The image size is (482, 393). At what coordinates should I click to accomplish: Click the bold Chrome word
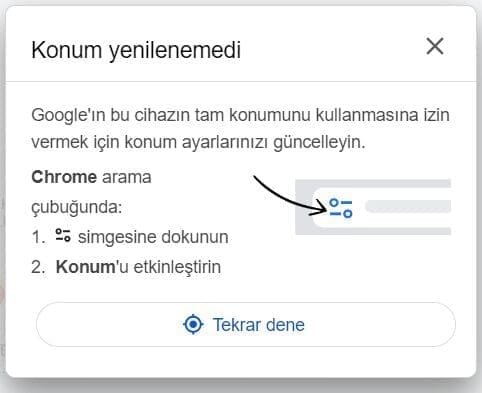(64, 177)
